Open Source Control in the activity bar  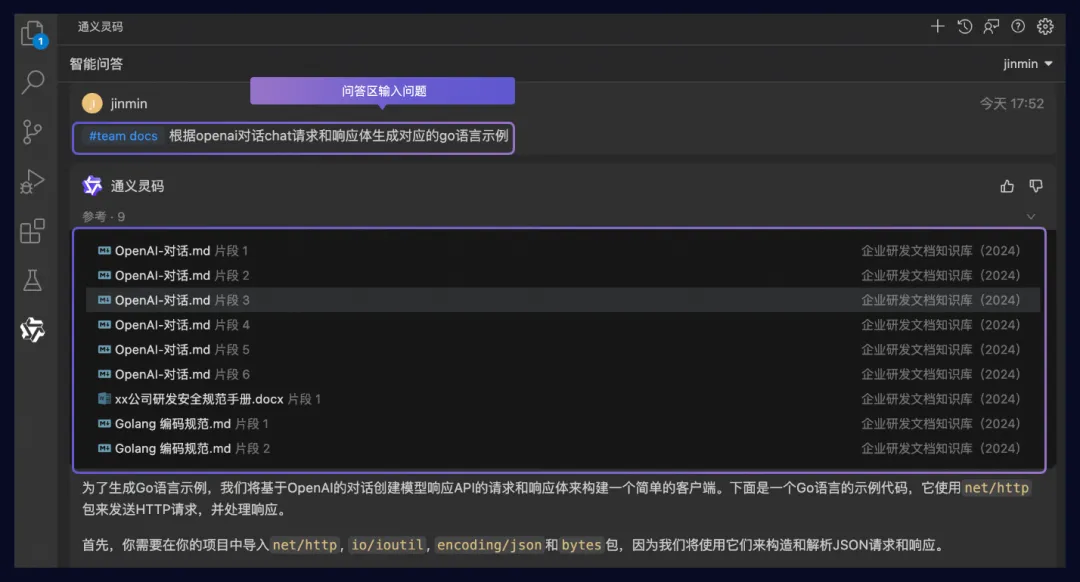coord(30,131)
